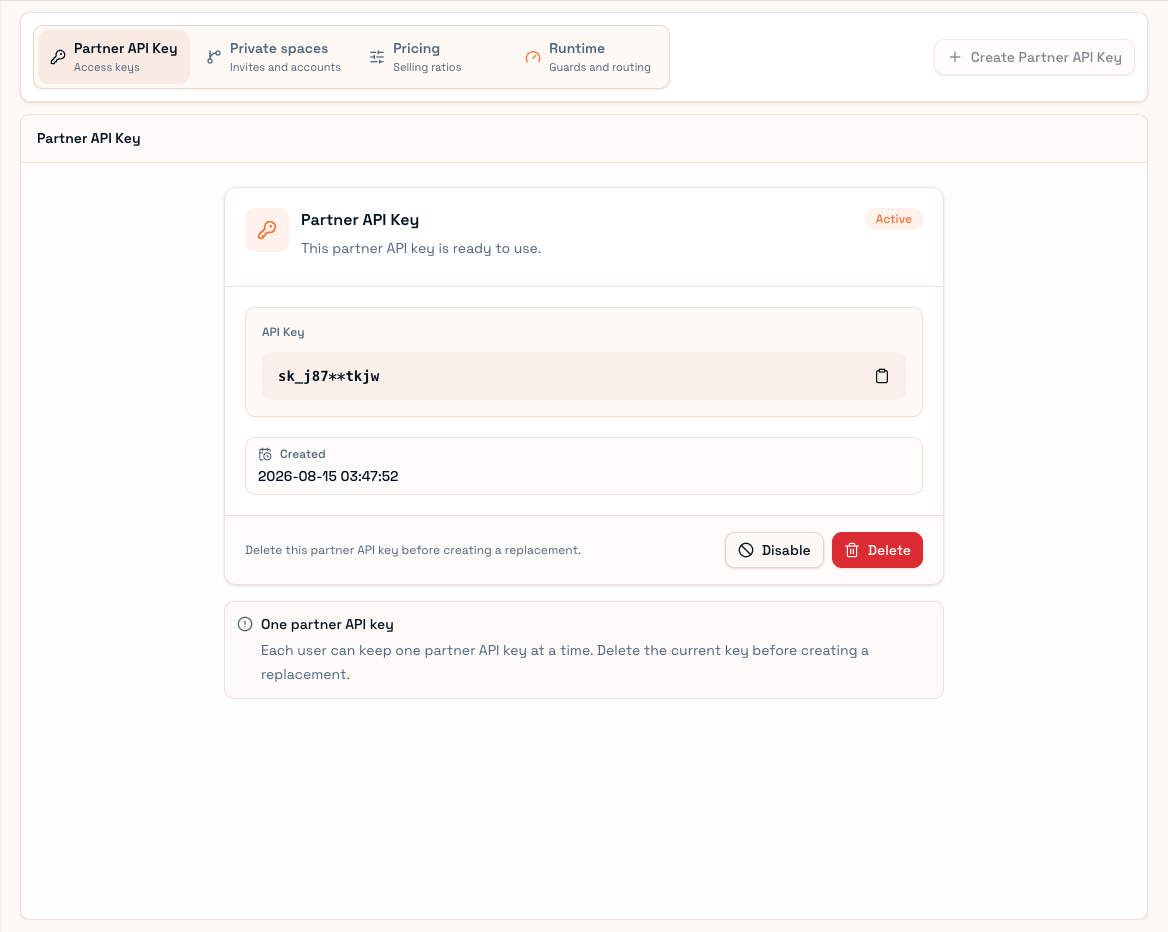Copy the API key with the clipboard icon
Image resolution: width=1168 pixels, height=932 pixels.
(882, 376)
